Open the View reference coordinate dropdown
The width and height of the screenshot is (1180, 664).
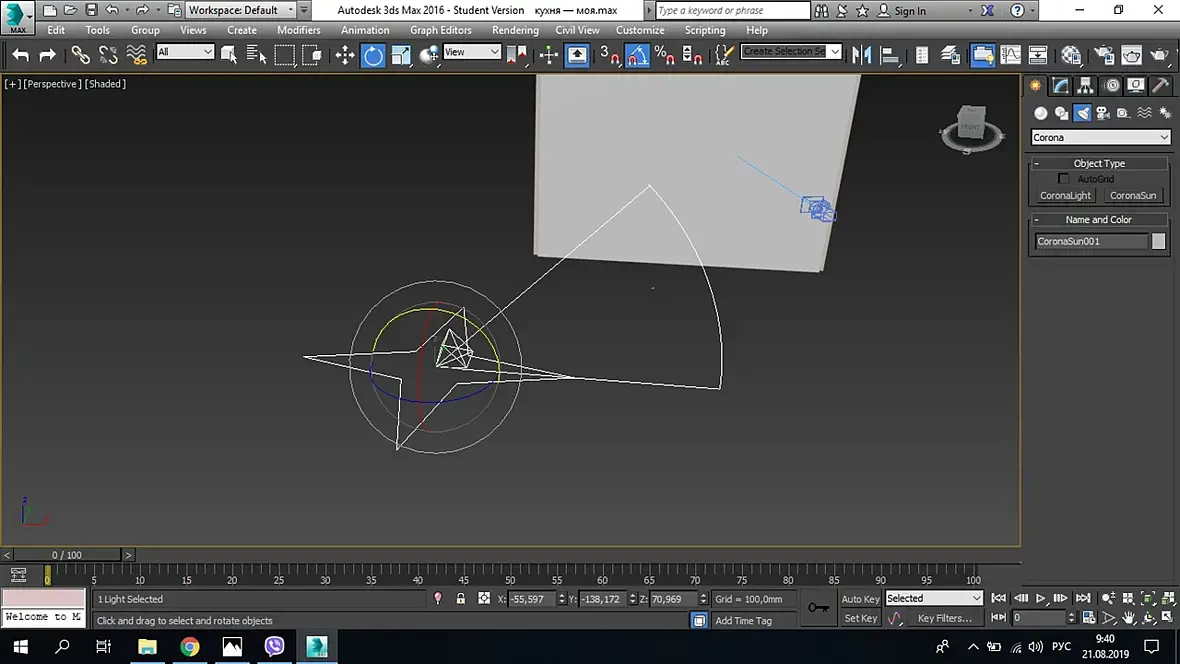(x=472, y=52)
